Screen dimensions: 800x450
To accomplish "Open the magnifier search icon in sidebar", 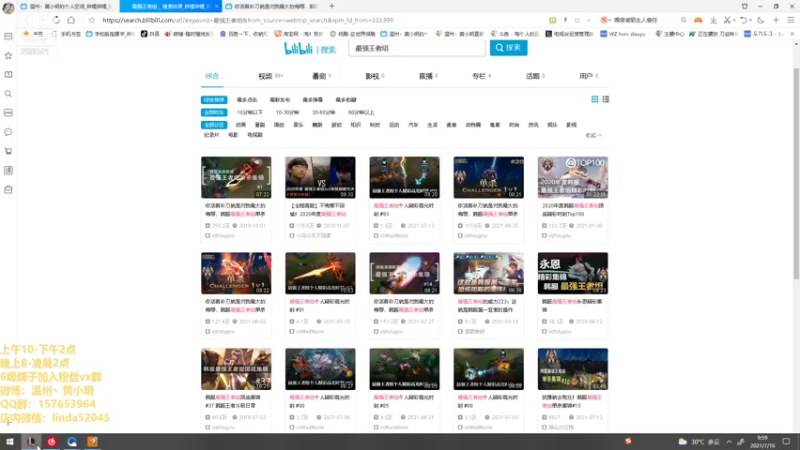I will (8, 93).
